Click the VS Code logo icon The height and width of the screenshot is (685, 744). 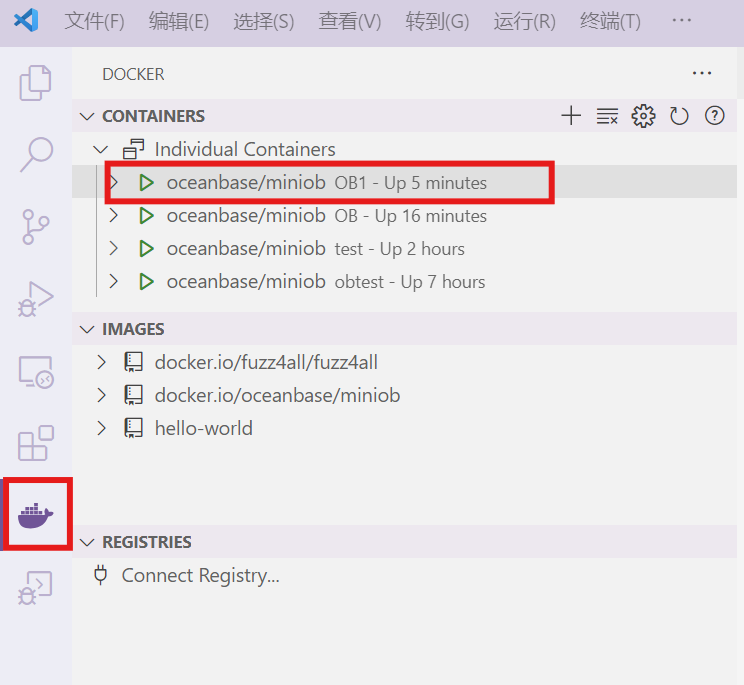(26, 20)
